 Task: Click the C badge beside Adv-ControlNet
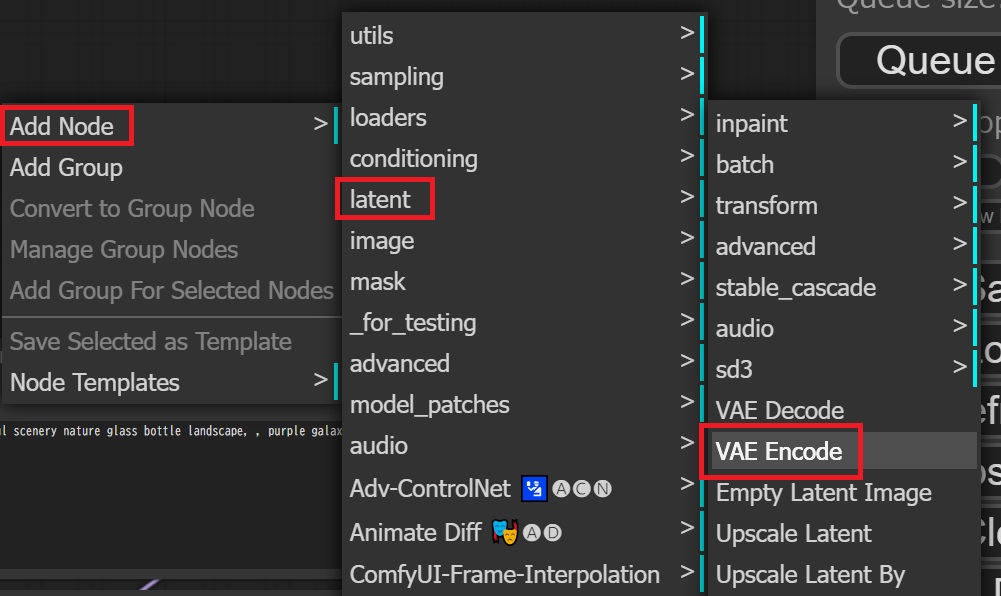582,487
